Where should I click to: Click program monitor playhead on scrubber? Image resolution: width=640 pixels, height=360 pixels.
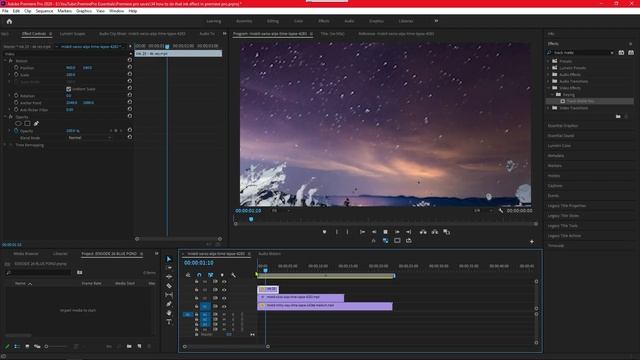(251, 219)
